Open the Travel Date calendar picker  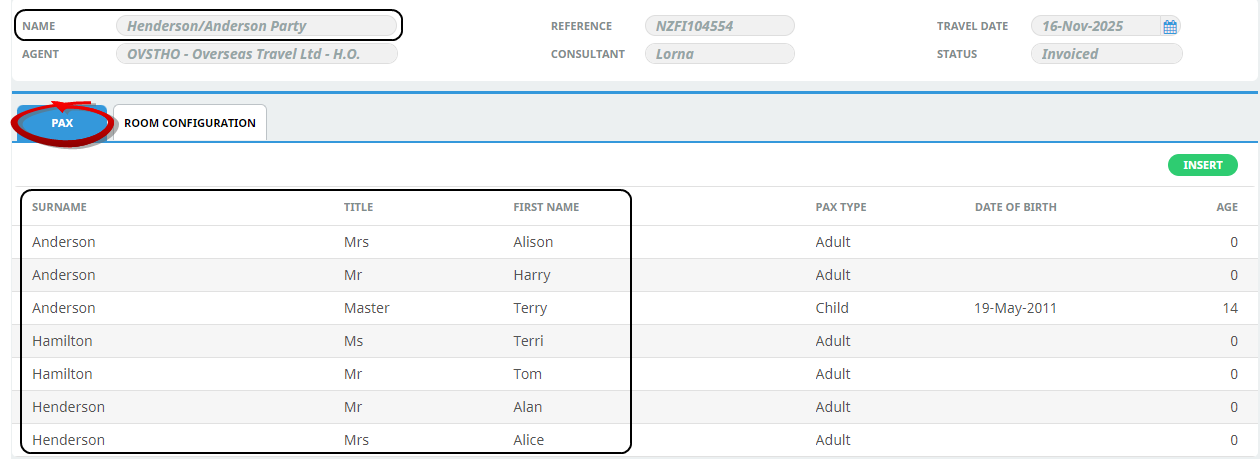tap(1170, 27)
